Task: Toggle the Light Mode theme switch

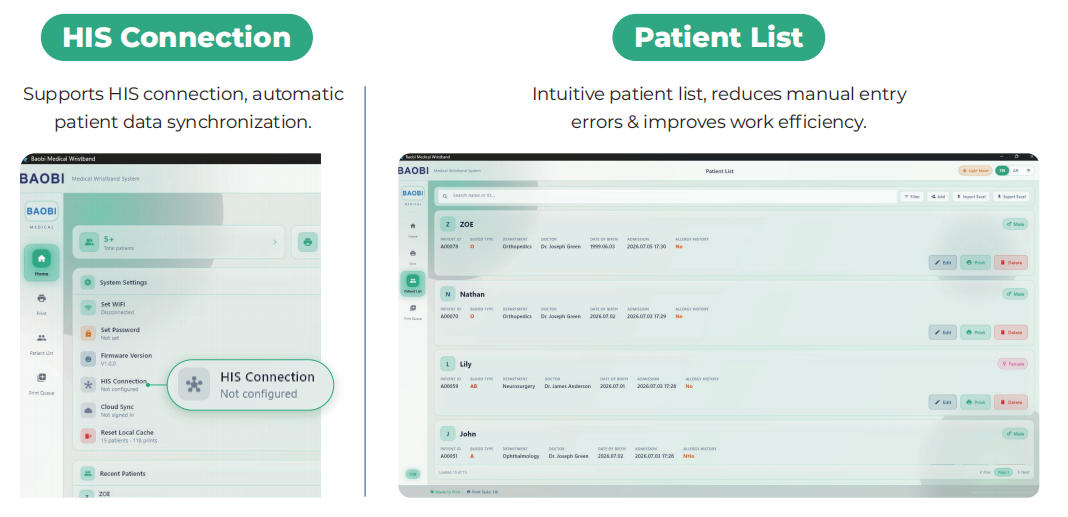Action: point(975,171)
